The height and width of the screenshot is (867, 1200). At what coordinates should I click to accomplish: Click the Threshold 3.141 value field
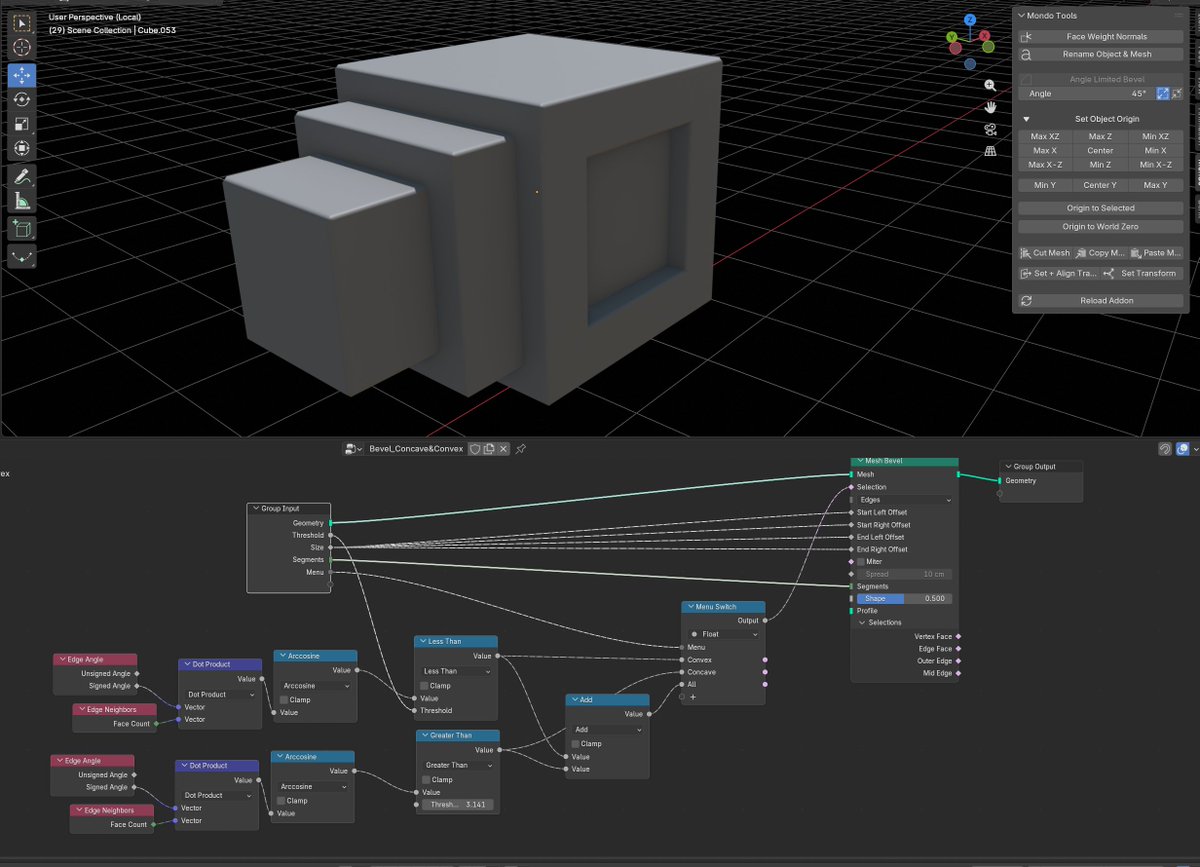[456, 804]
